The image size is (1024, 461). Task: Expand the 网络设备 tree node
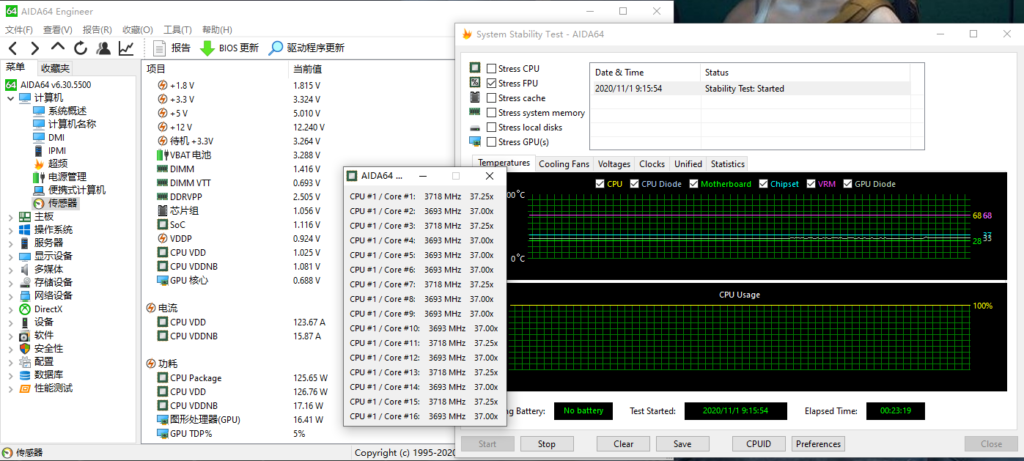click(x=10, y=296)
